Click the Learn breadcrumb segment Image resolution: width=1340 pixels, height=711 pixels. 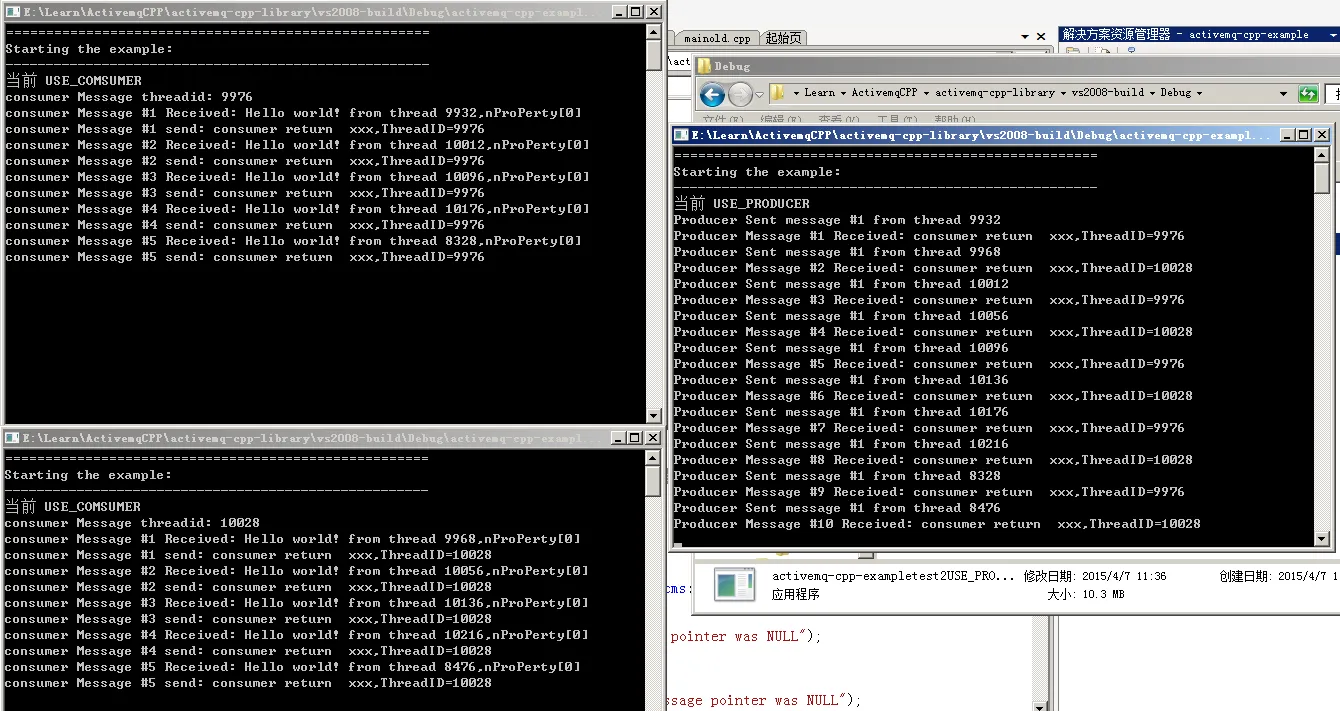[x=819, y=93]
